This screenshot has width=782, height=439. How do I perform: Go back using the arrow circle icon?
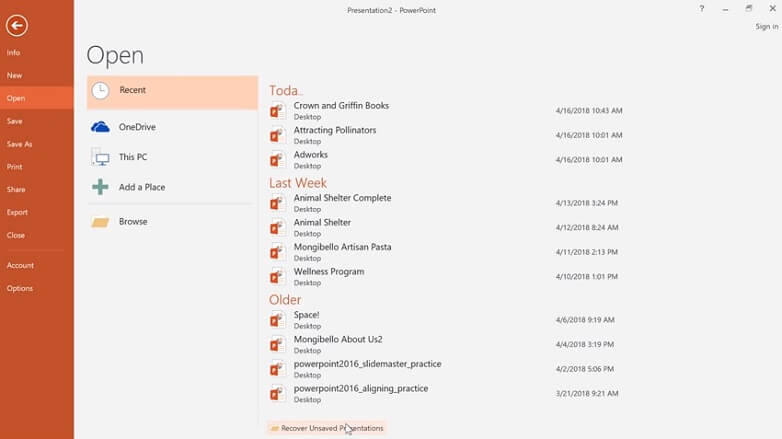click(x=17, y=25)
